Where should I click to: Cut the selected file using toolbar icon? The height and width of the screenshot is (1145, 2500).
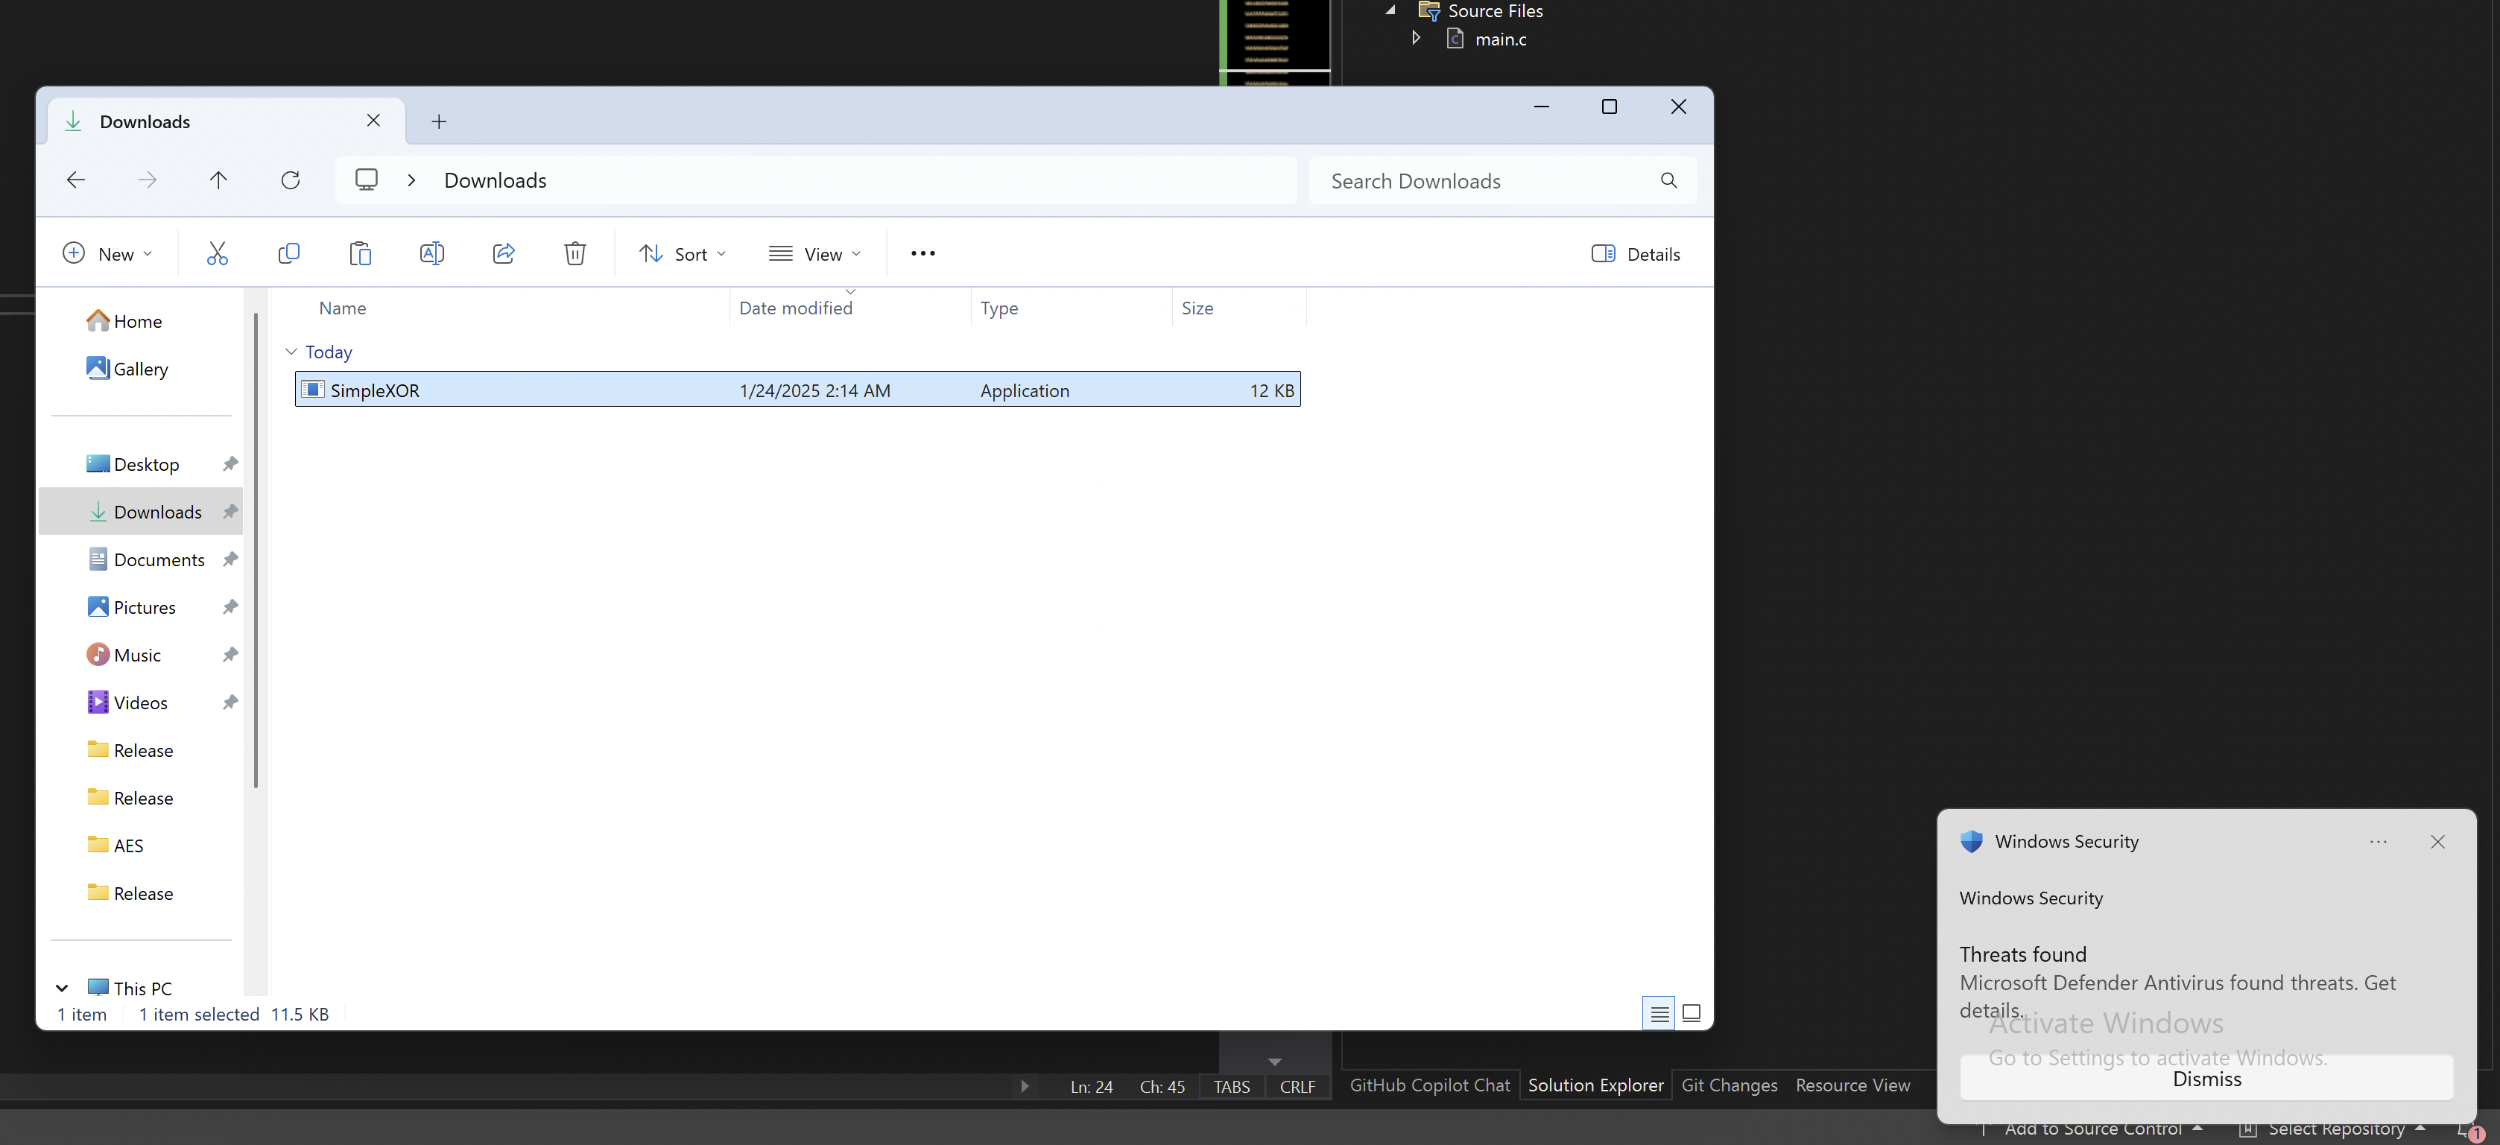coord(218,253)
